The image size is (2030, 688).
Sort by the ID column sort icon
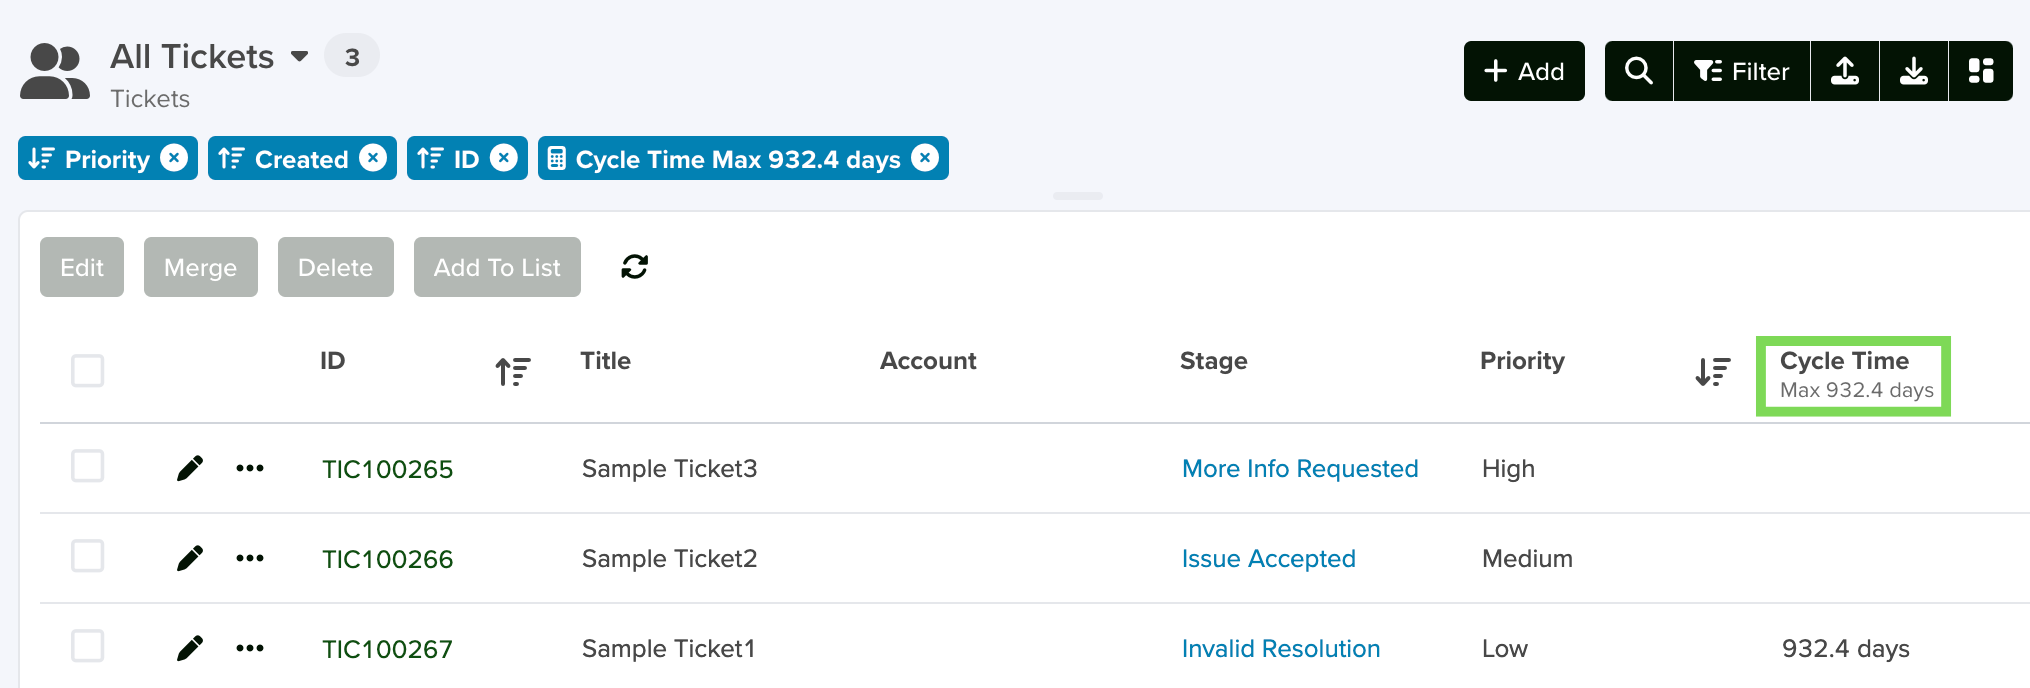coord(513,372)
